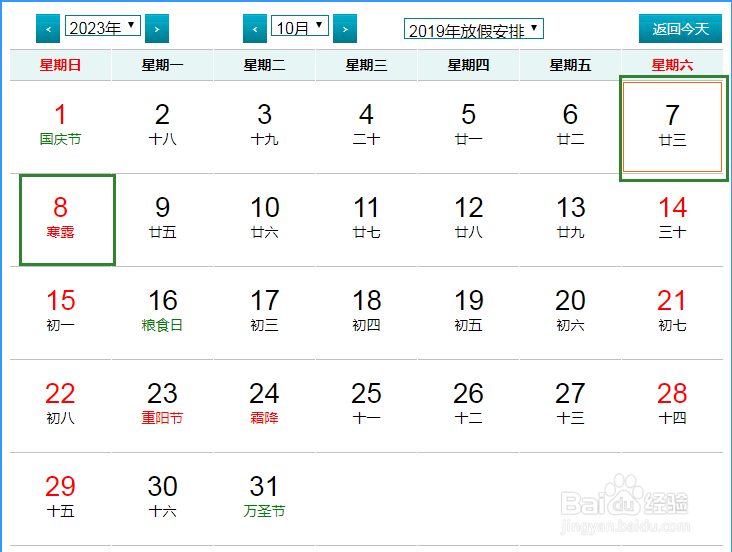Go to previous year arrow
732x552 pixels.
click(48, 28)
